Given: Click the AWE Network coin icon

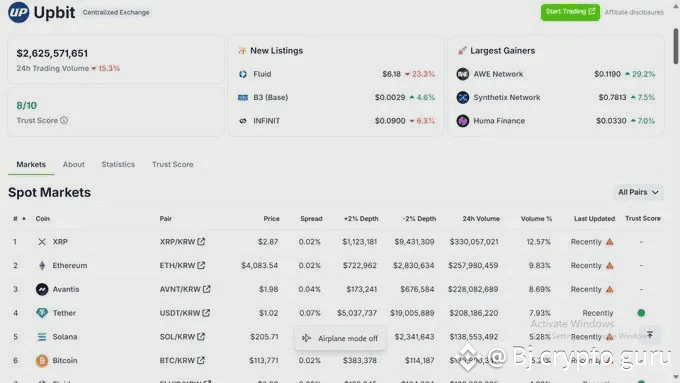Looking at the screenshot, I should [x=463, y=74].
